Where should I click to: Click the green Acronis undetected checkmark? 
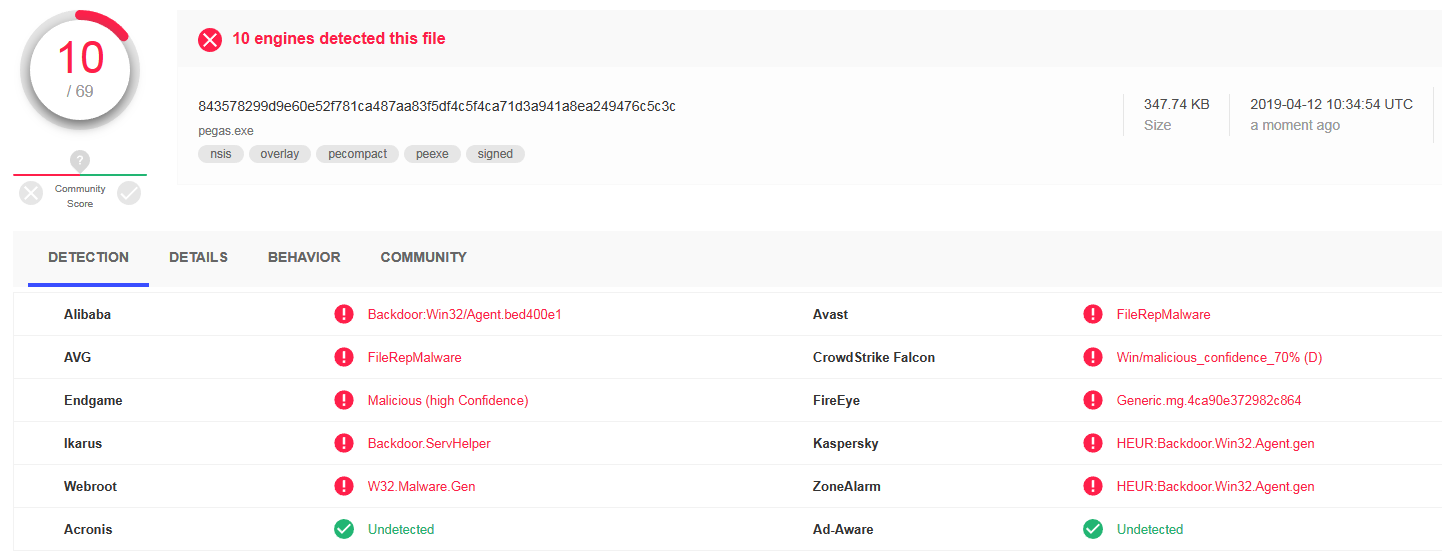[x=344, y=529]
